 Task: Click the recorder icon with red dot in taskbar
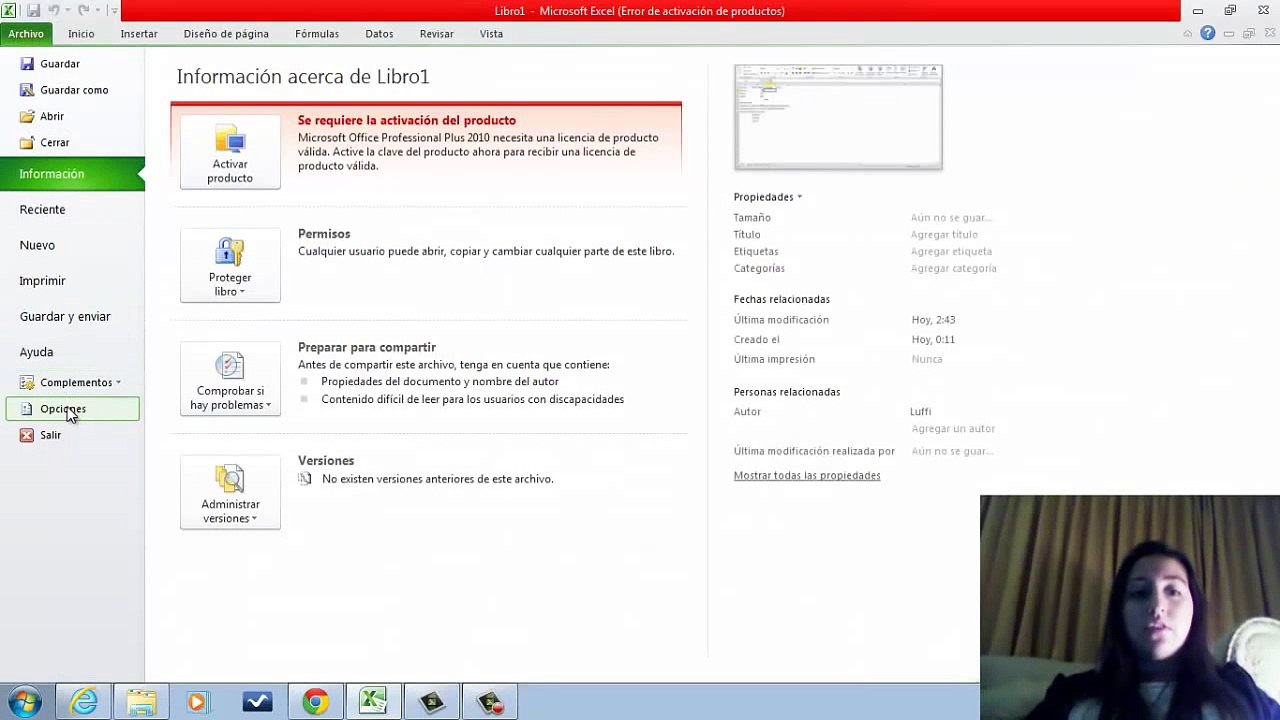(x=490, y=702)
